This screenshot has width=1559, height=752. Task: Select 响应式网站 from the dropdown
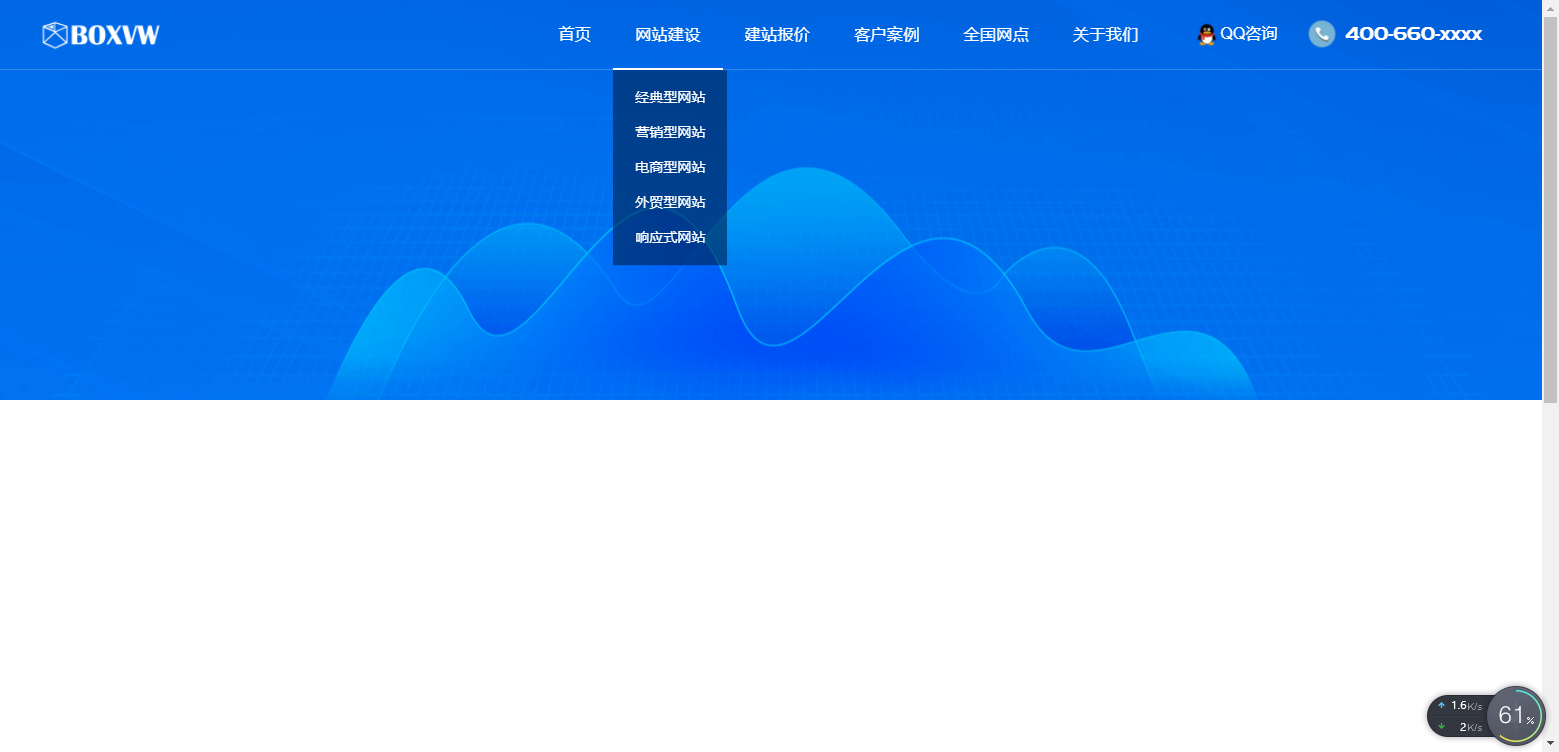pyautogui.click(x=670, y=237)
